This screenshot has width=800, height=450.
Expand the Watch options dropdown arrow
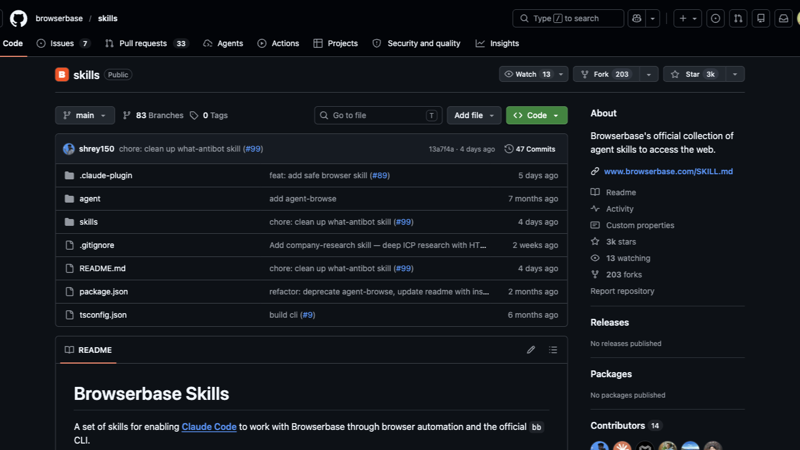(x=561, y=74)
